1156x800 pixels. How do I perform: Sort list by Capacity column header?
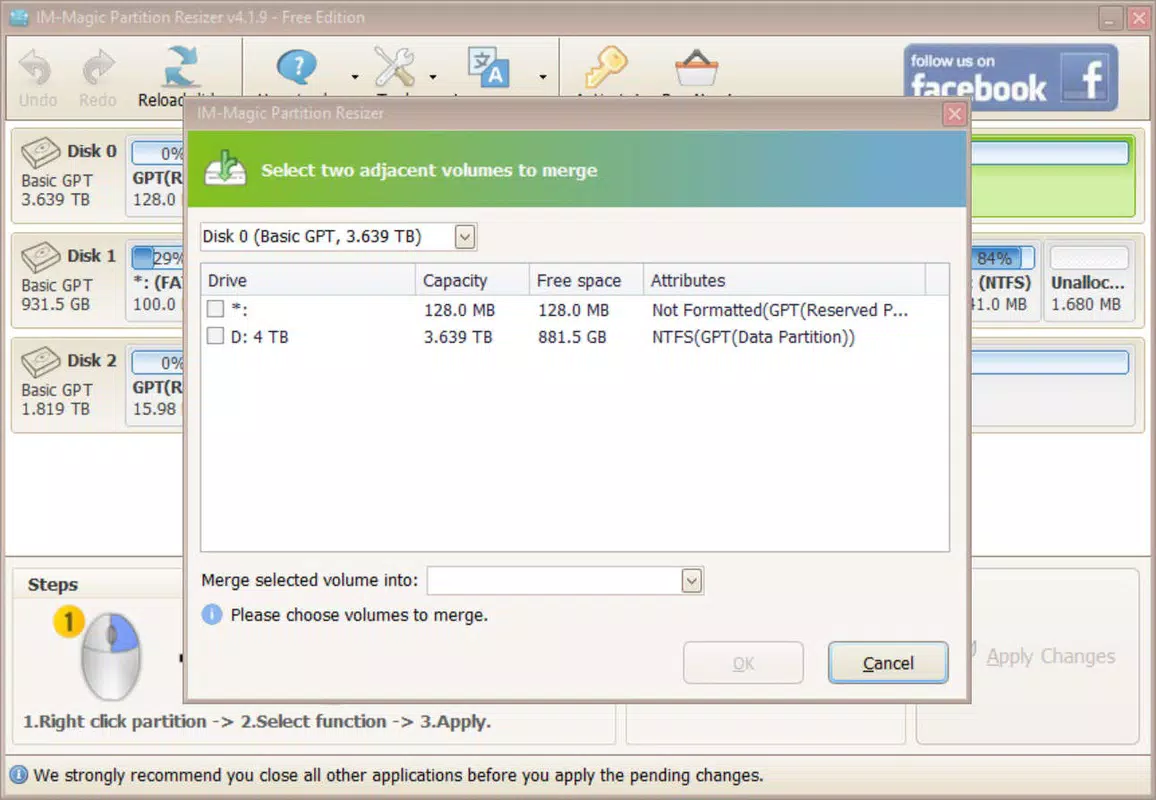click(473, 280)
